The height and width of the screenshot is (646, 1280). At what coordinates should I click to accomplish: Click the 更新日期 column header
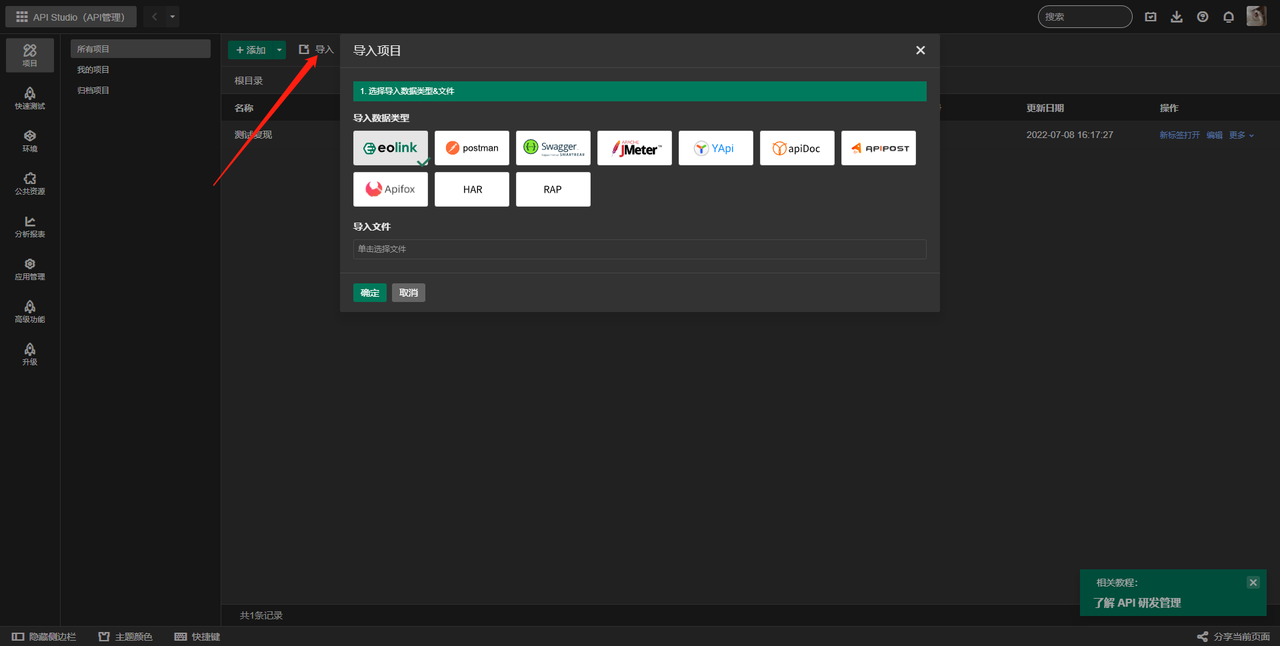coord(1045,108)
